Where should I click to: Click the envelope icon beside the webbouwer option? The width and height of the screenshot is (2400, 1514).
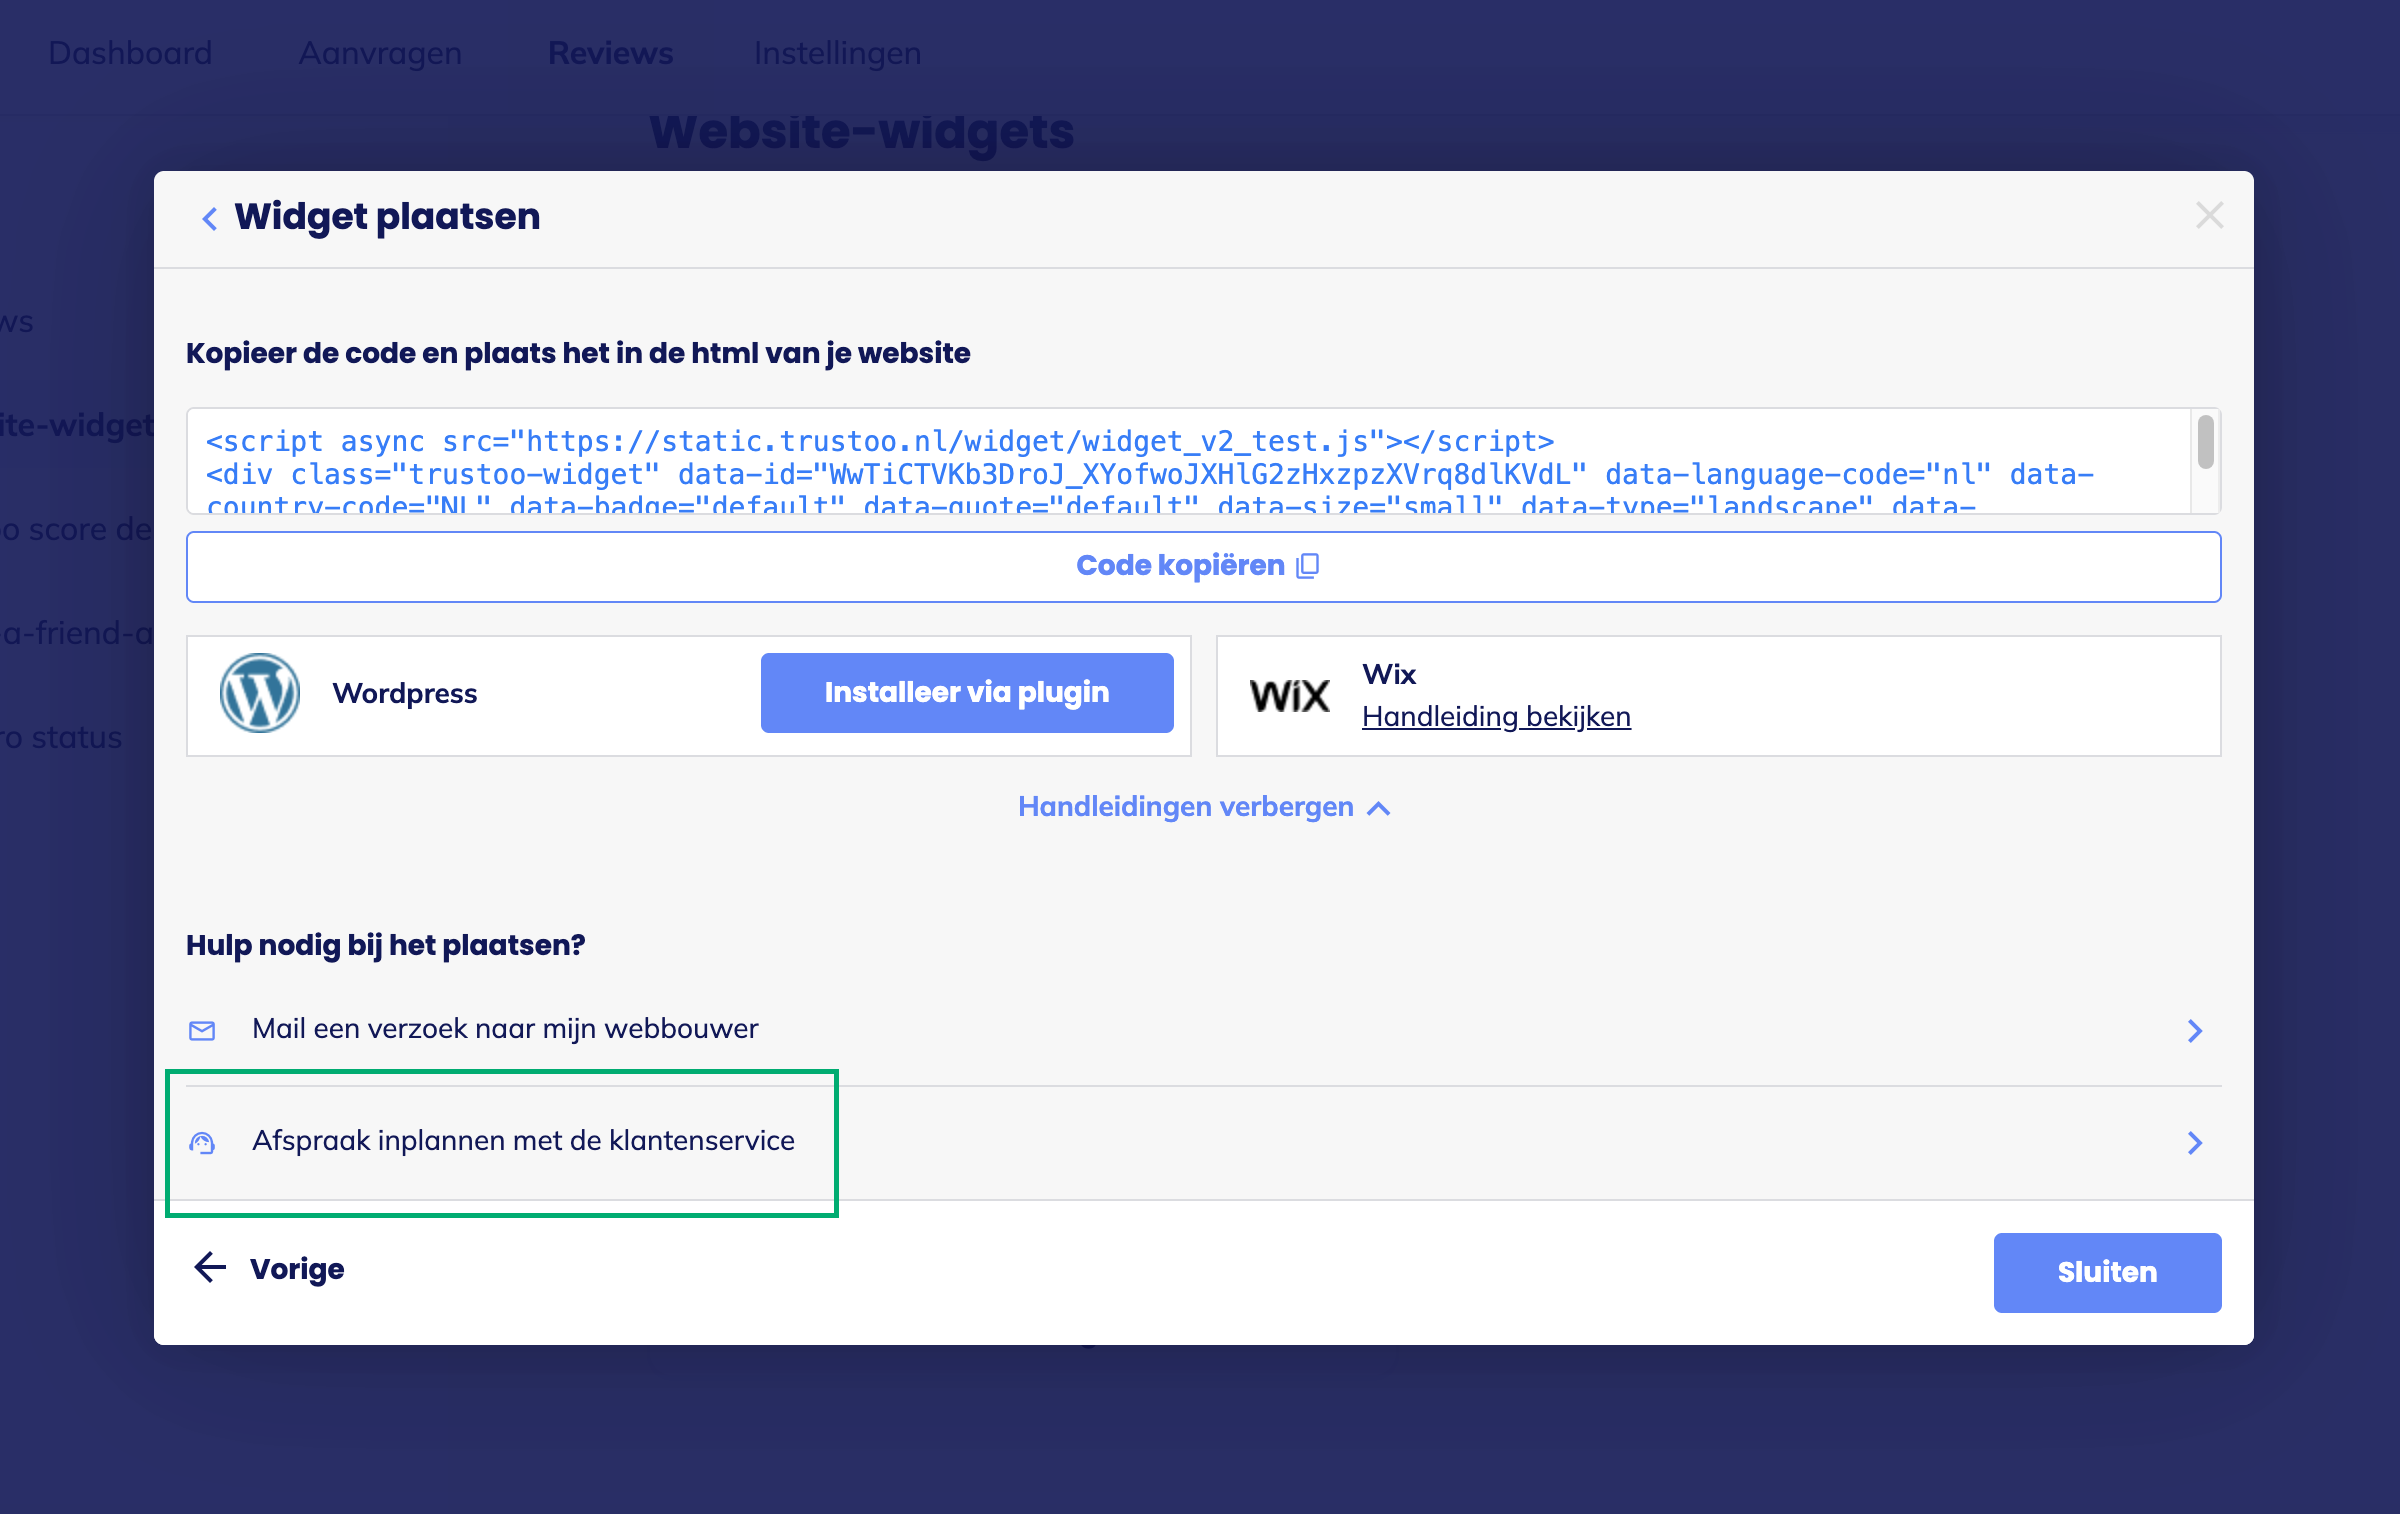click(x=202, y=1030)
